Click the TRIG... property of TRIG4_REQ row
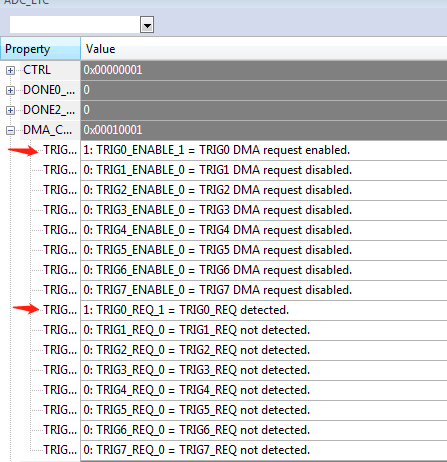This screenshot has height=462, width=447. (x=60, y=390)
